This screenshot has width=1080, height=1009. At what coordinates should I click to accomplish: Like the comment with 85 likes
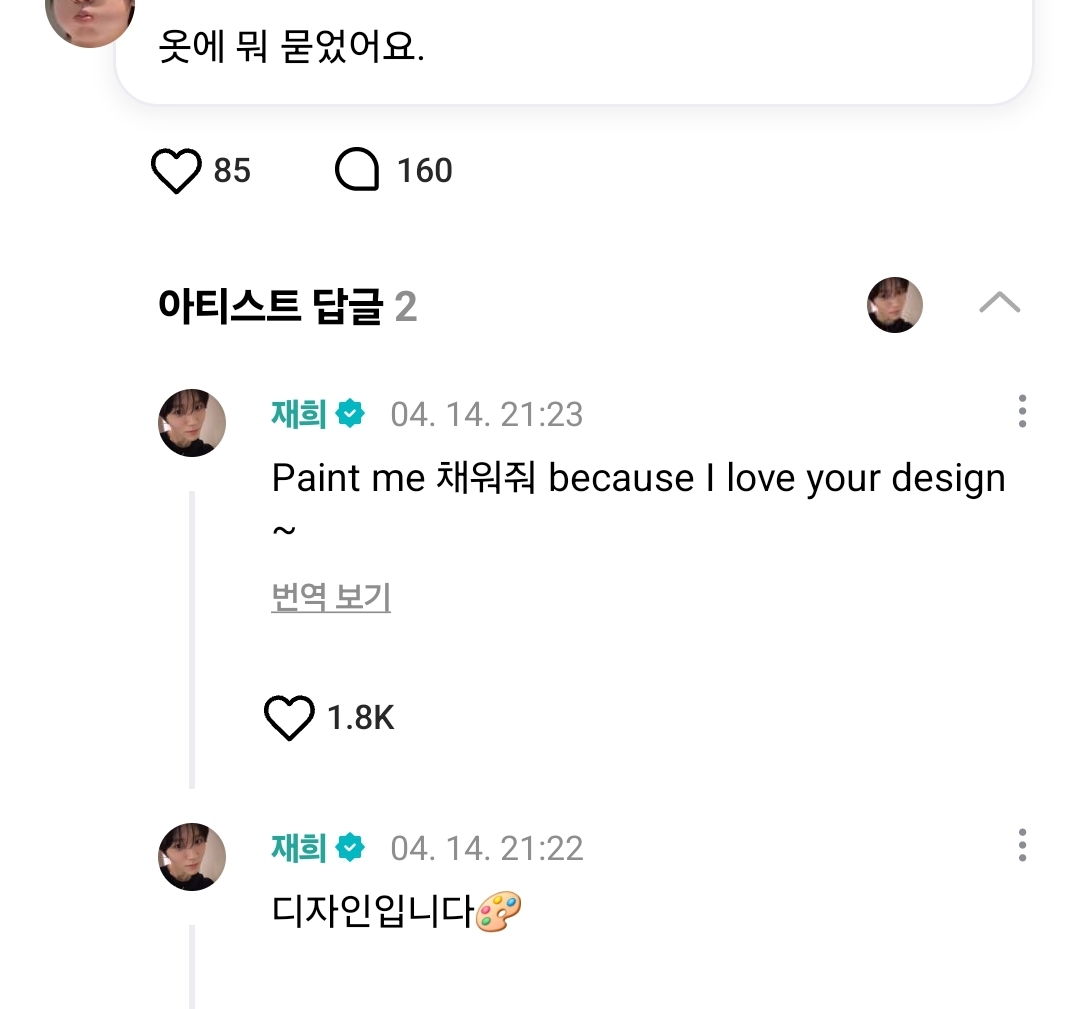(x=176, y=171)
